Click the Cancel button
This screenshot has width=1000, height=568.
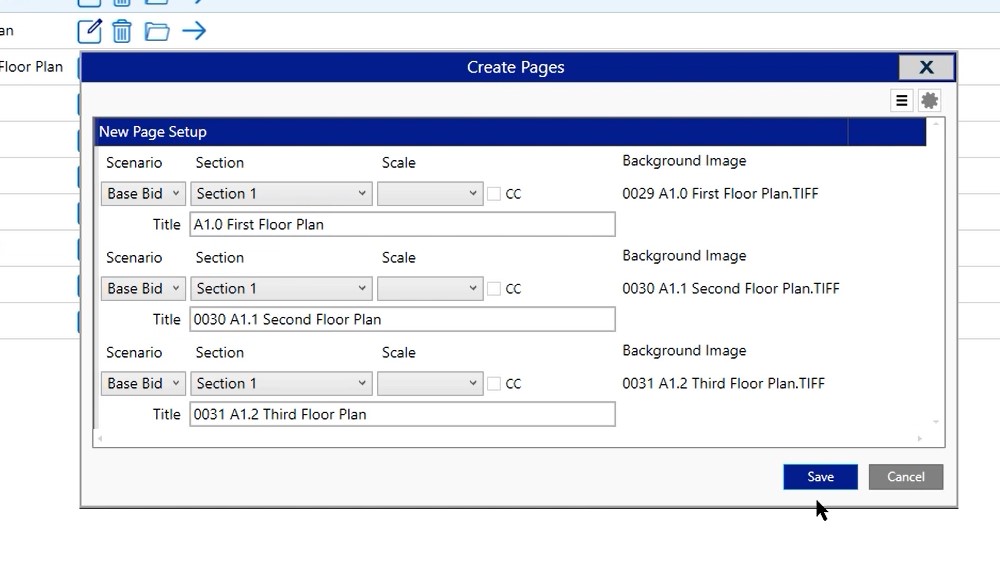tap(905, 477)
